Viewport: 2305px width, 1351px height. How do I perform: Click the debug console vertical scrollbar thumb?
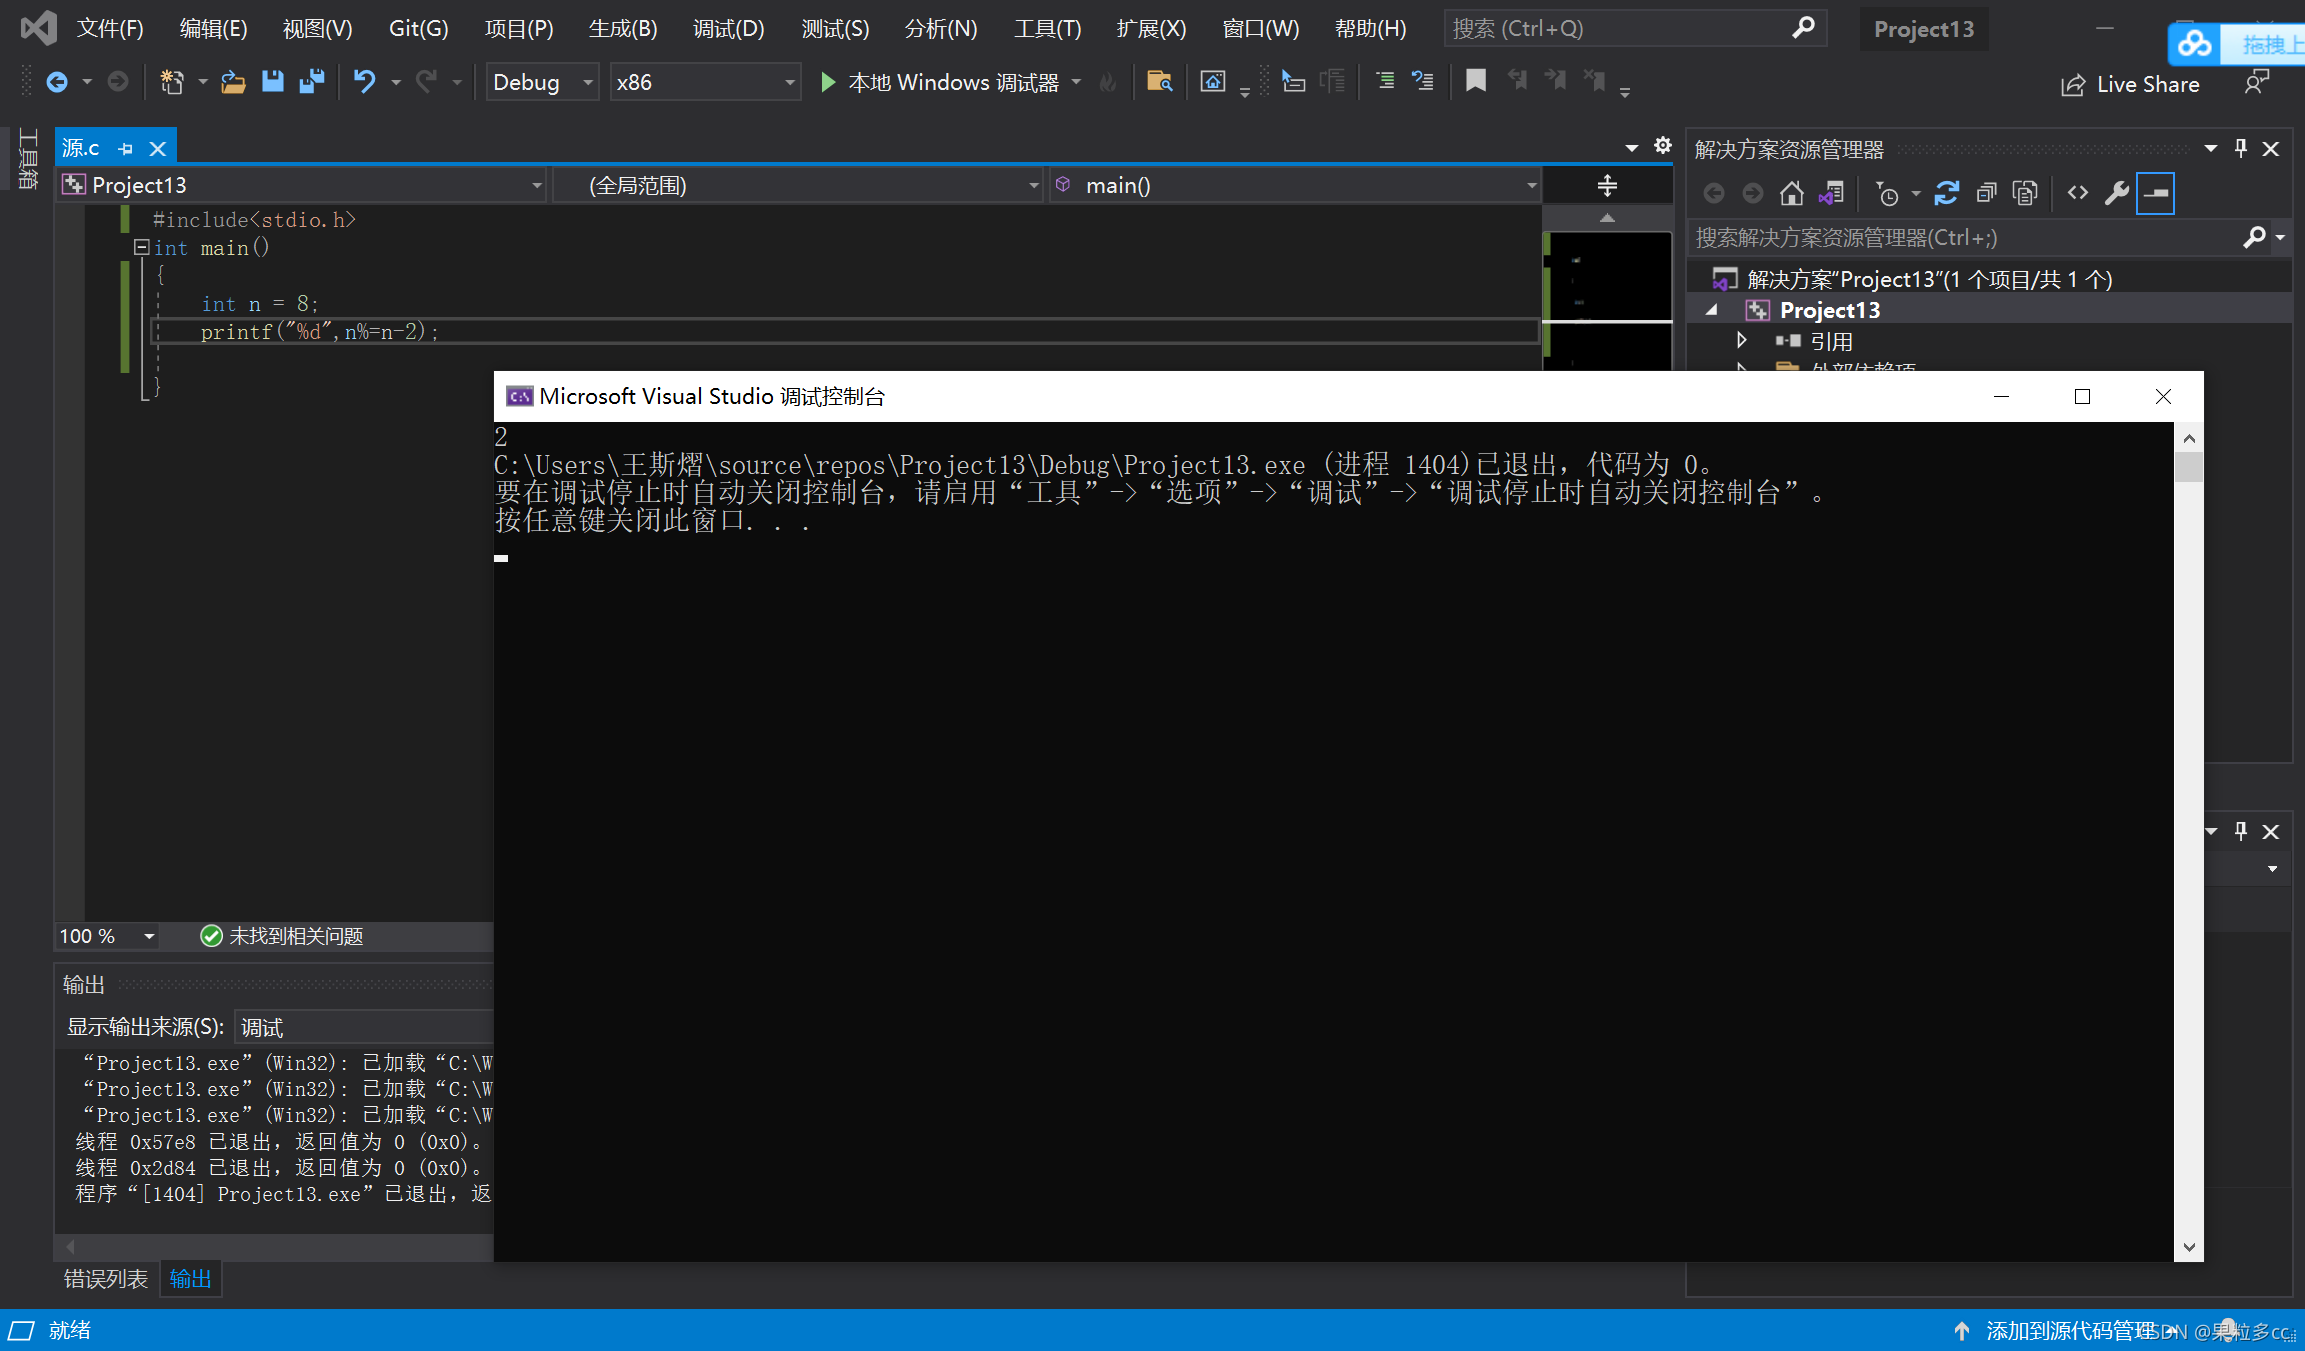pos(2189,467)
